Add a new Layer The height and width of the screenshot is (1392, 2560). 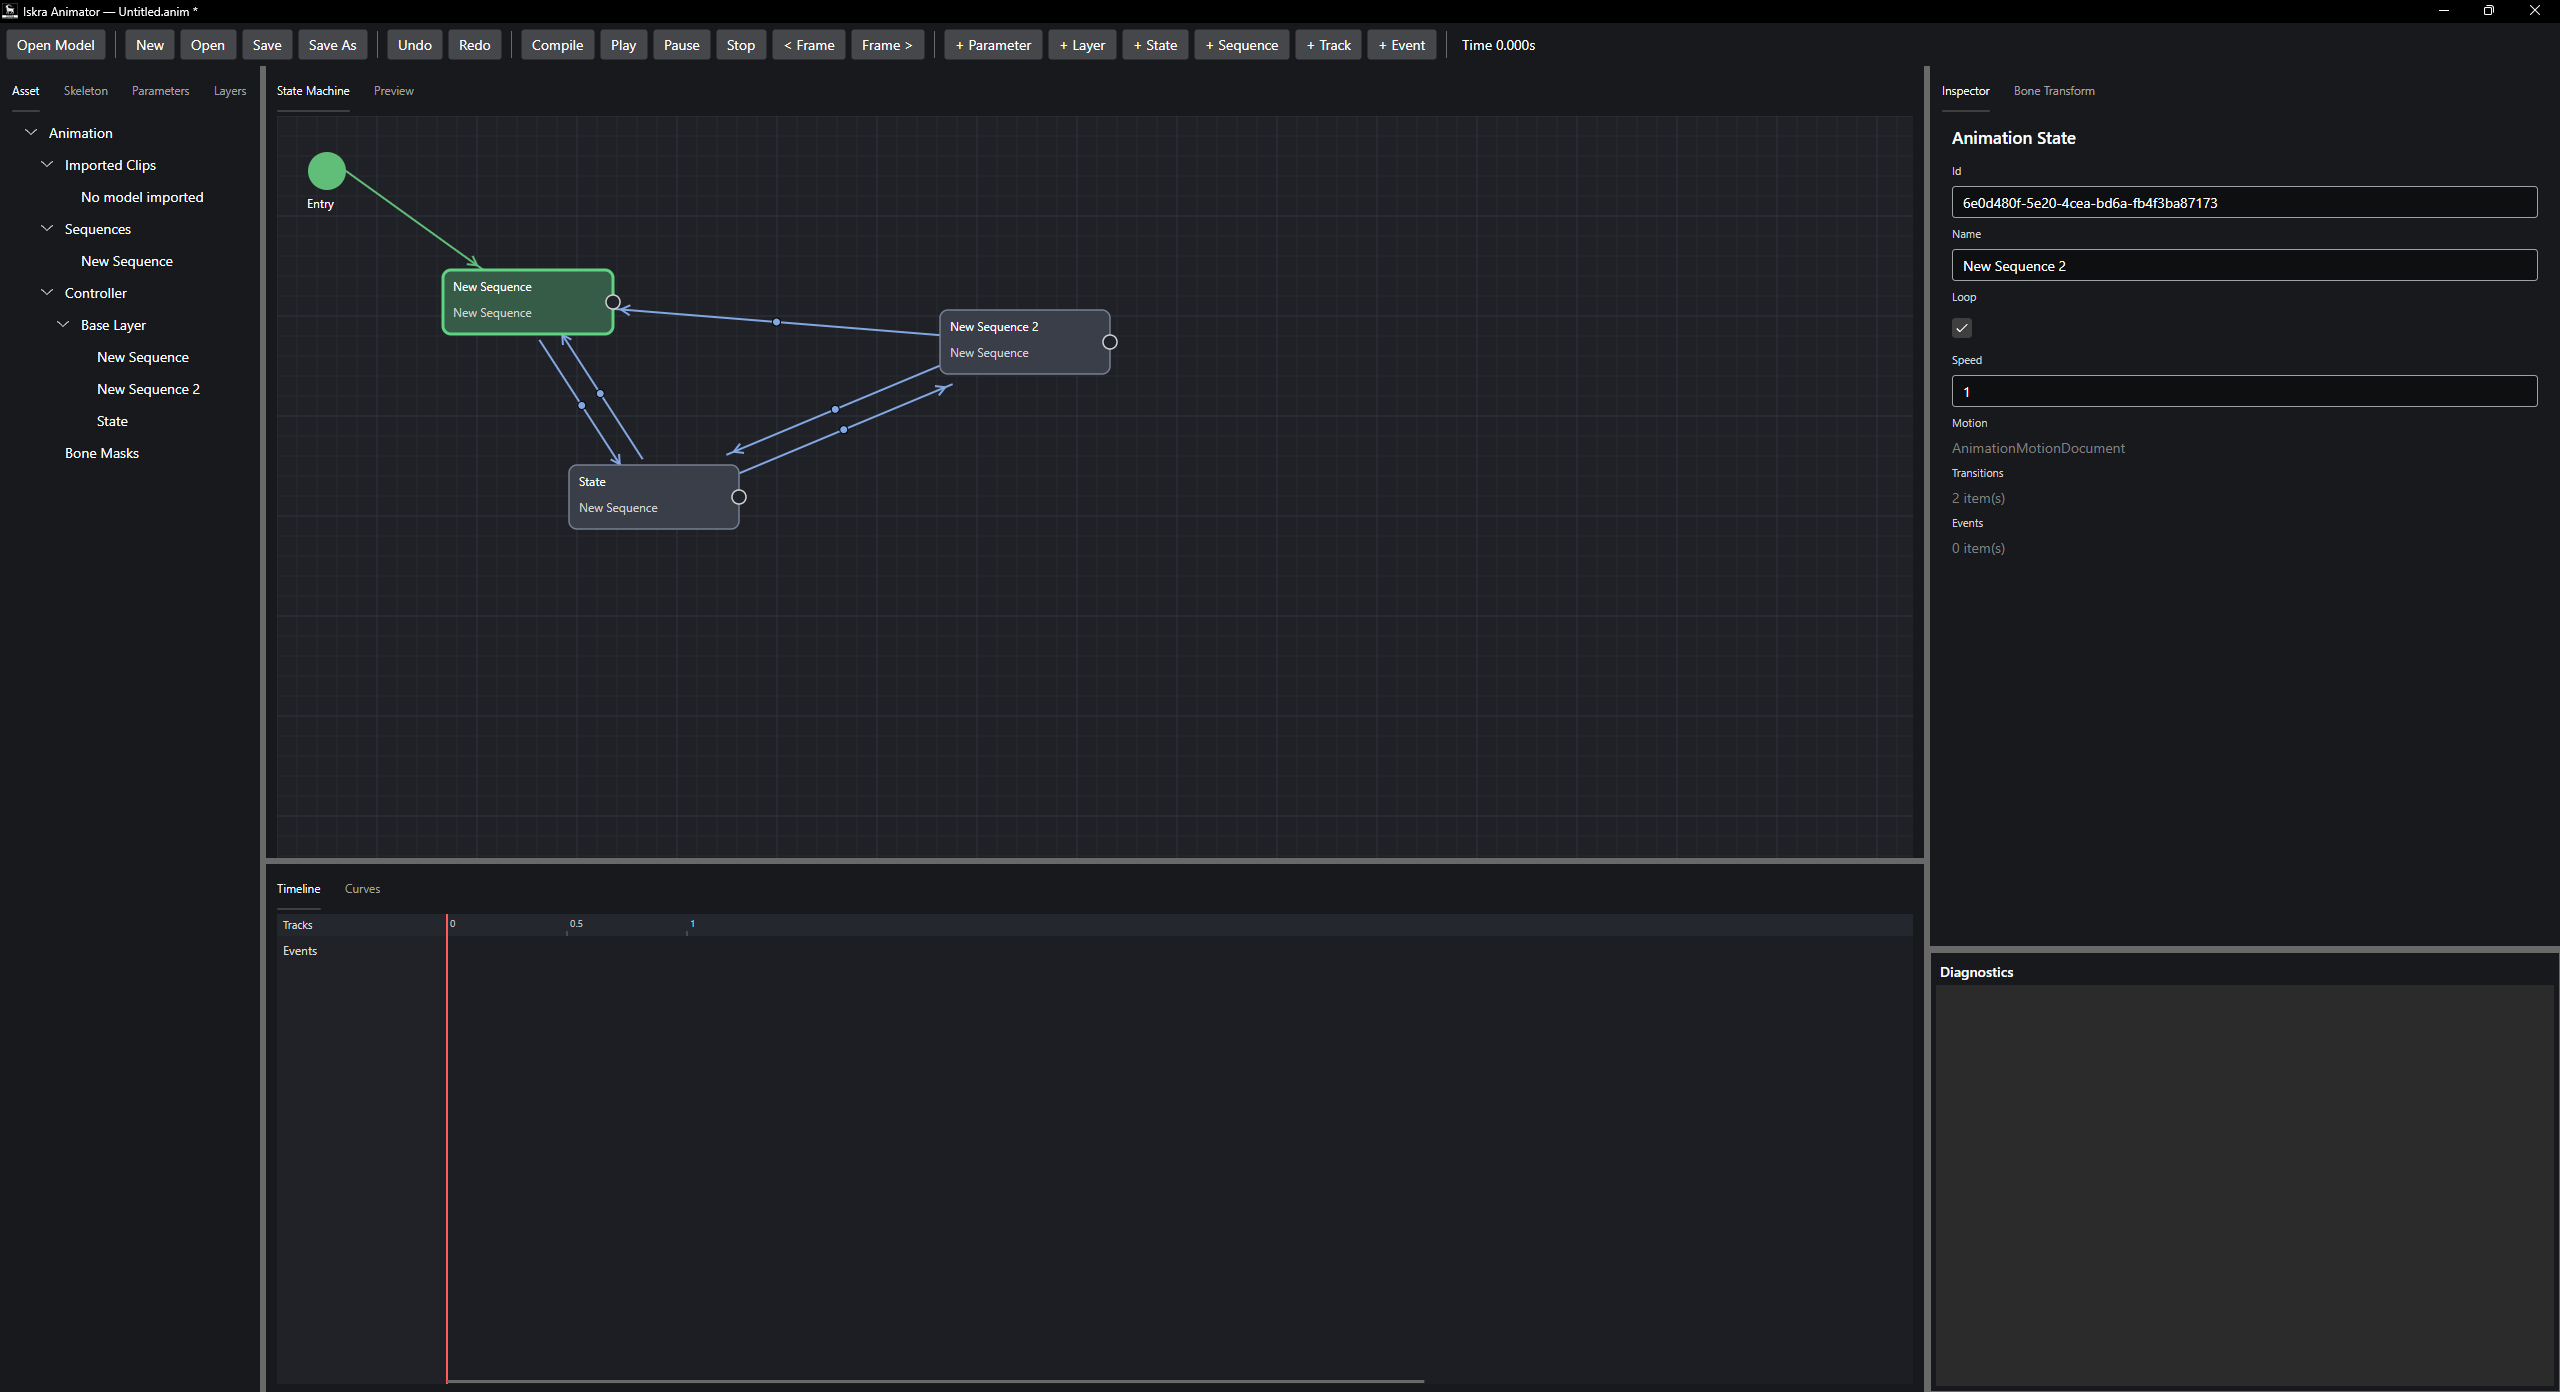[x=1082, y=45]
